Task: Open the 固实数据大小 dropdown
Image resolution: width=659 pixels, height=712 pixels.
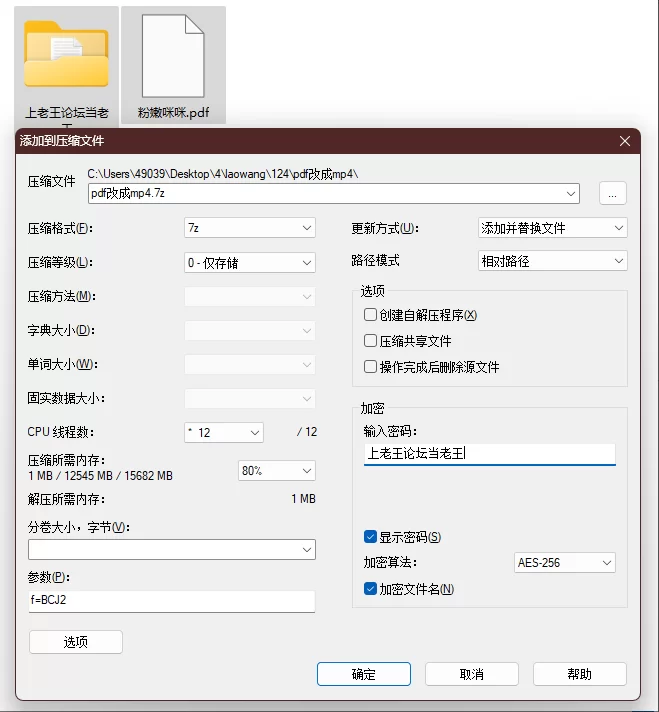Action: click(x=250, y=399)
